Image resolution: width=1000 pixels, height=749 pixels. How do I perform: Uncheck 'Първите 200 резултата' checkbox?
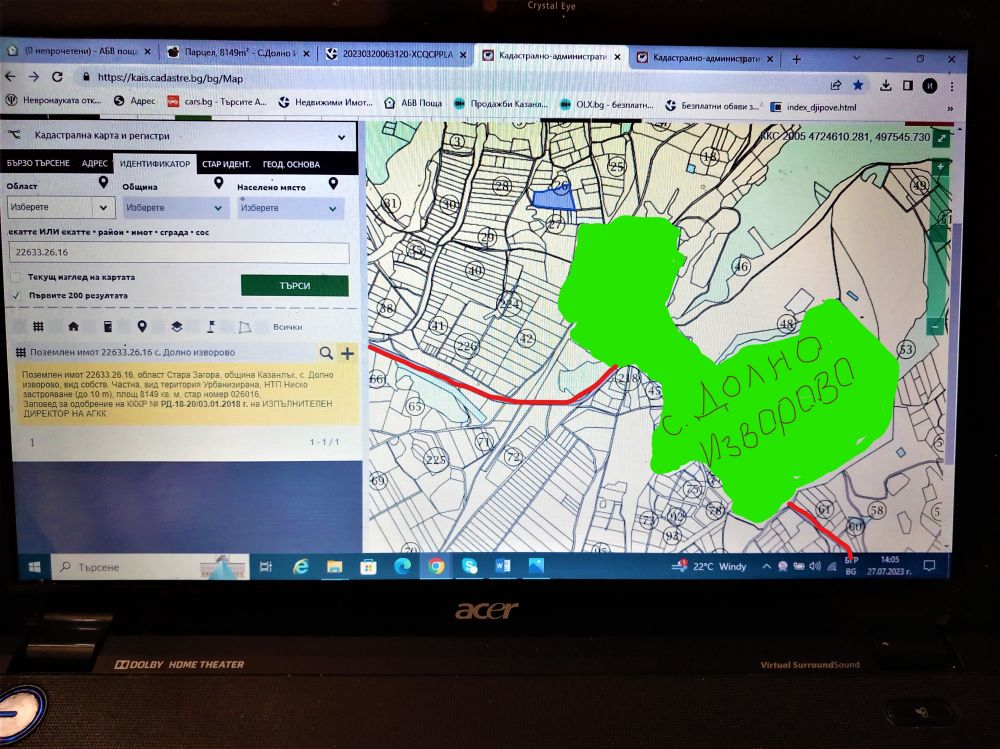coord(15,296)
